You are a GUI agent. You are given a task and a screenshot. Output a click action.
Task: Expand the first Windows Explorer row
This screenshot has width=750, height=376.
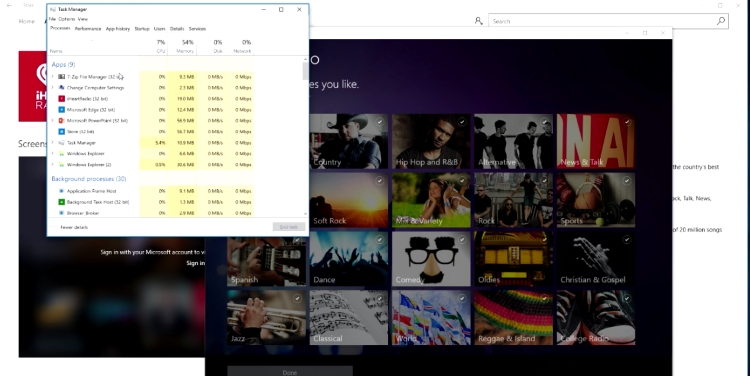53,154
